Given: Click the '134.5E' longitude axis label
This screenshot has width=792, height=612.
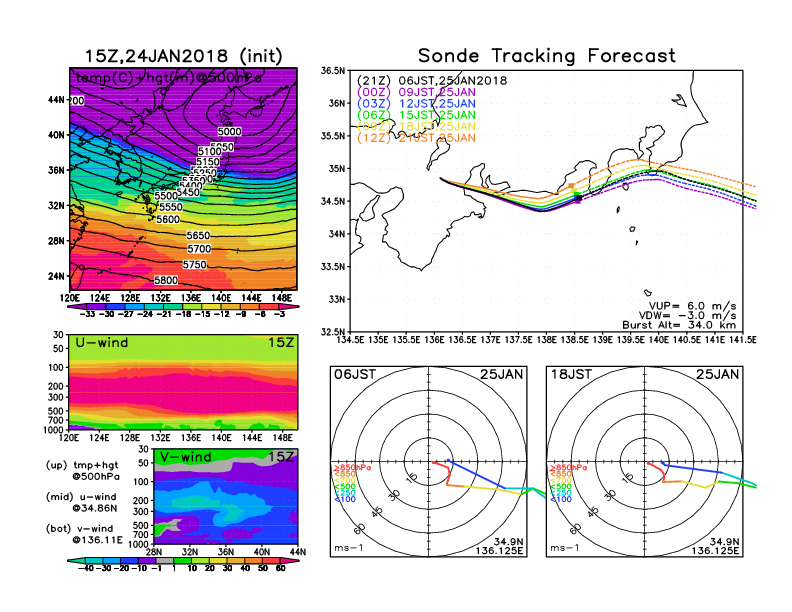Looking at the screenshot, I should coord(350,340).
